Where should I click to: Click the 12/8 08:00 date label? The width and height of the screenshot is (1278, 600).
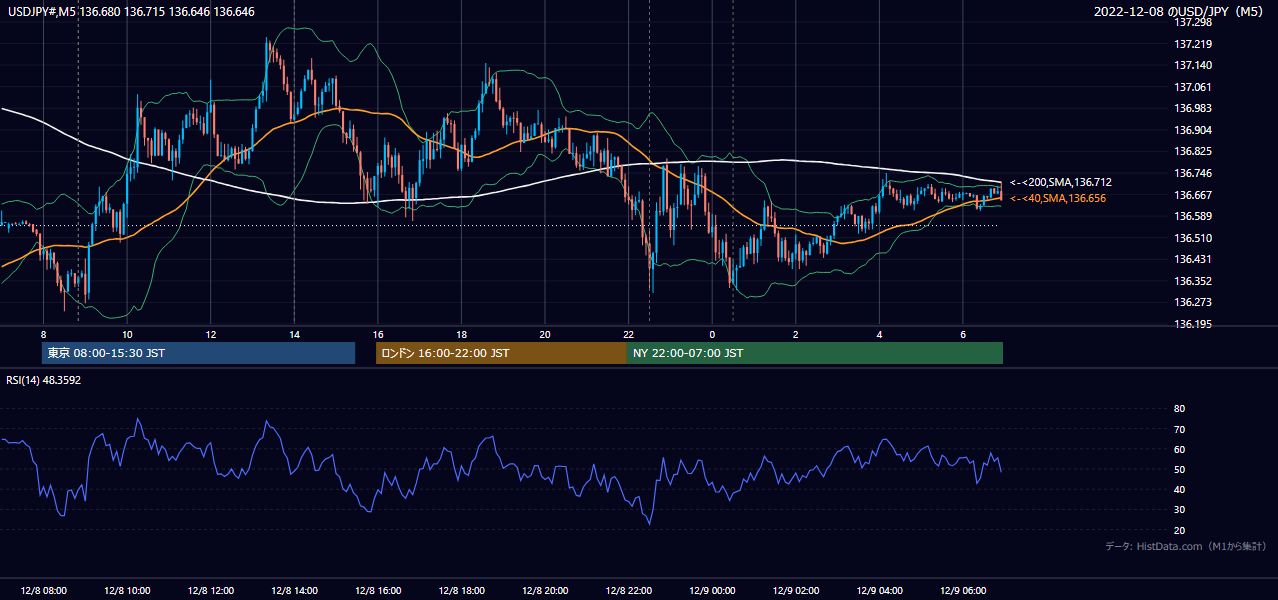(x=43, y=590)
